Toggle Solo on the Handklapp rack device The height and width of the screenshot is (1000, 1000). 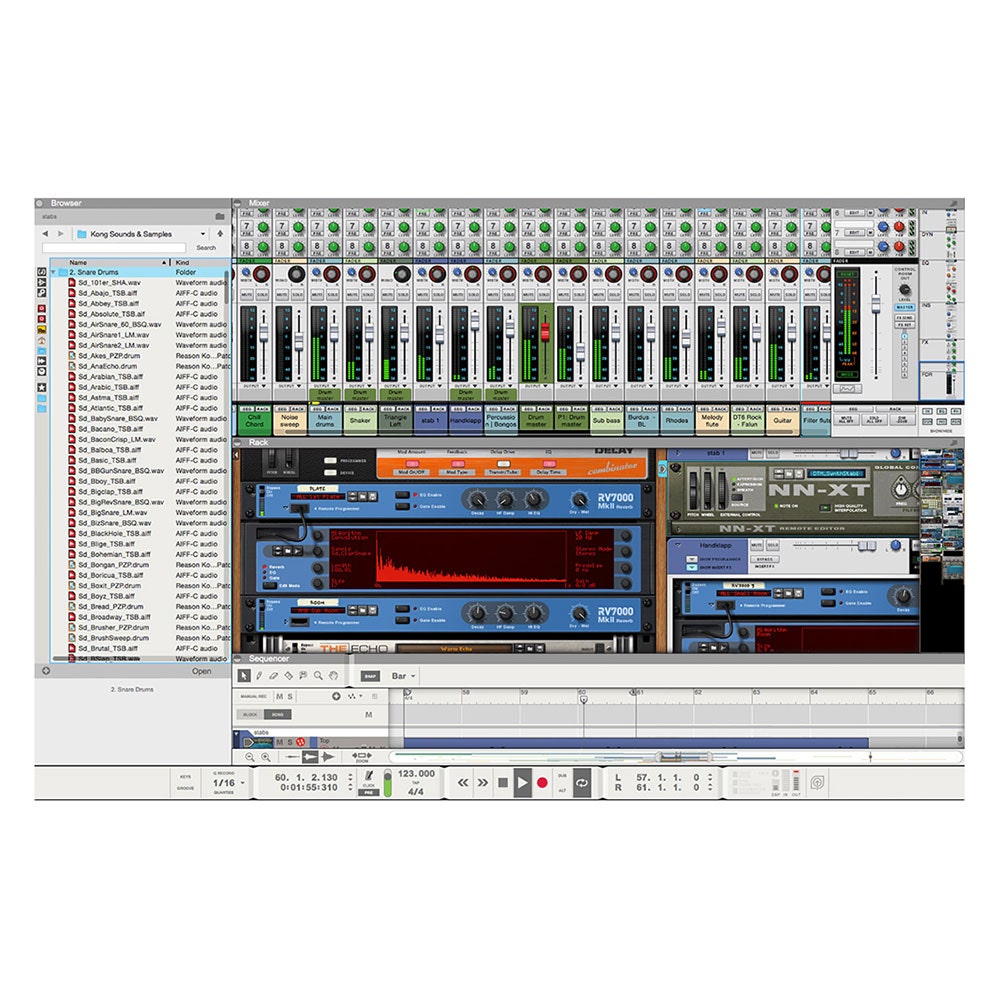click(773, 545)
